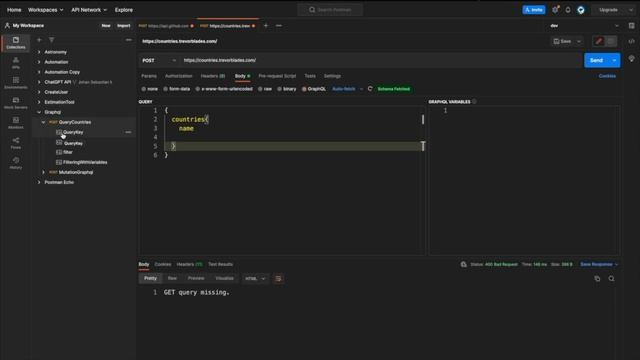The image size is (640, 360).
Task: Open the Cookies link under Send
Action: click(x=607, y=76)
